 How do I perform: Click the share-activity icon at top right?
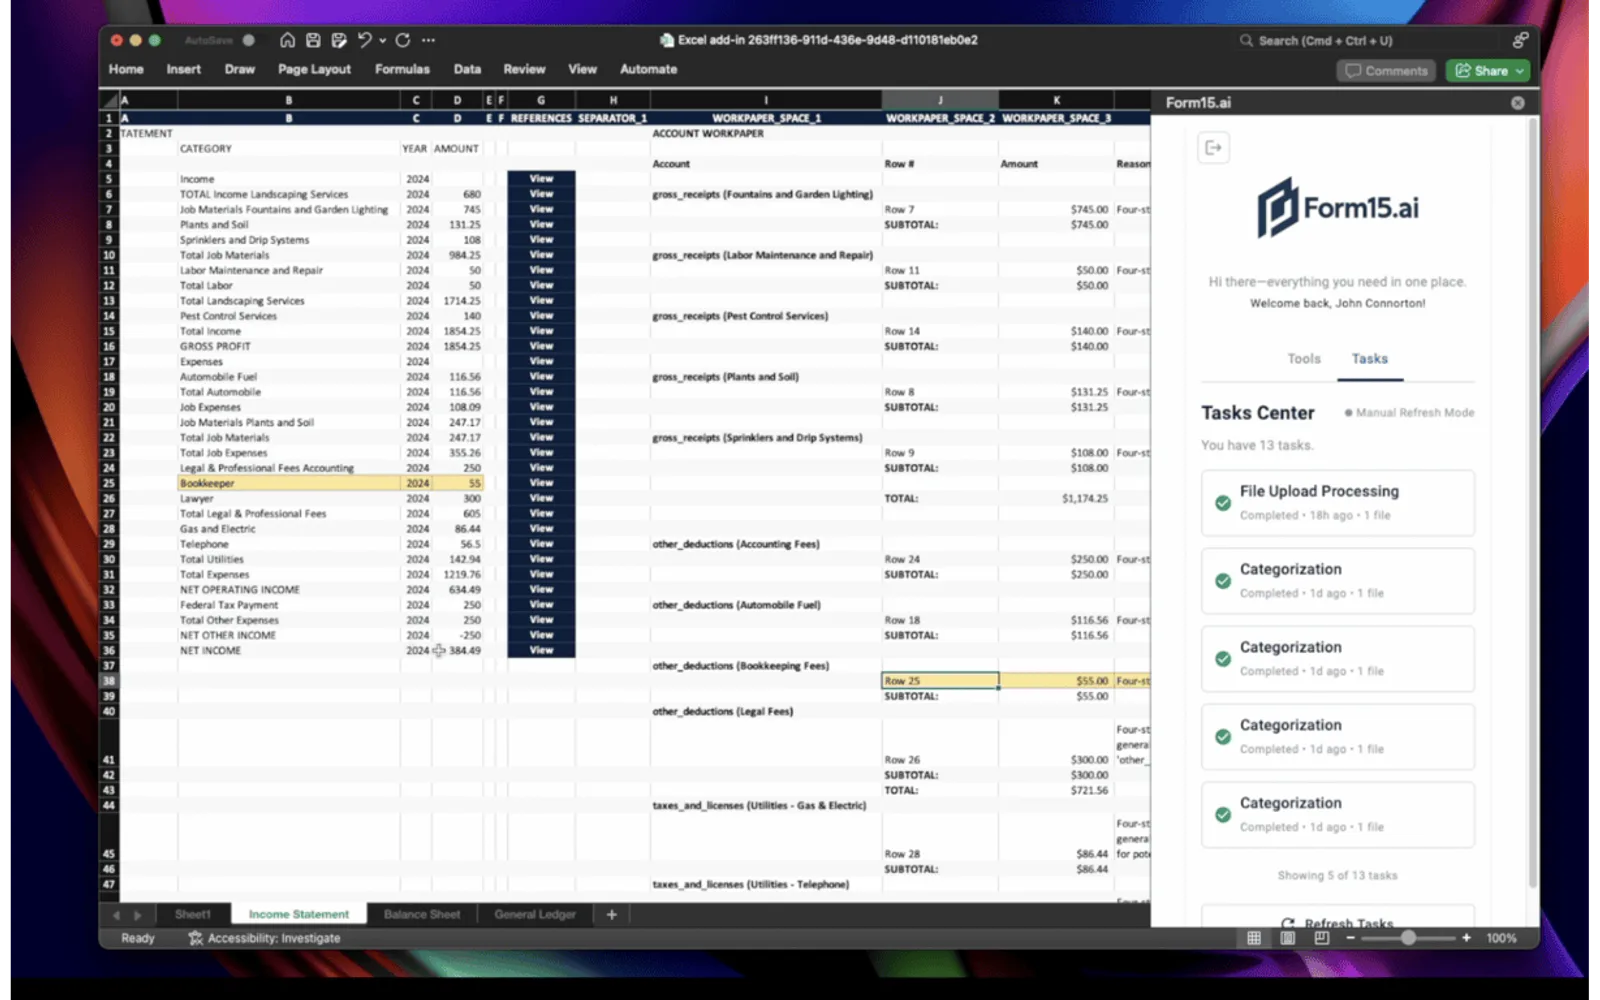coord(1520,40)
